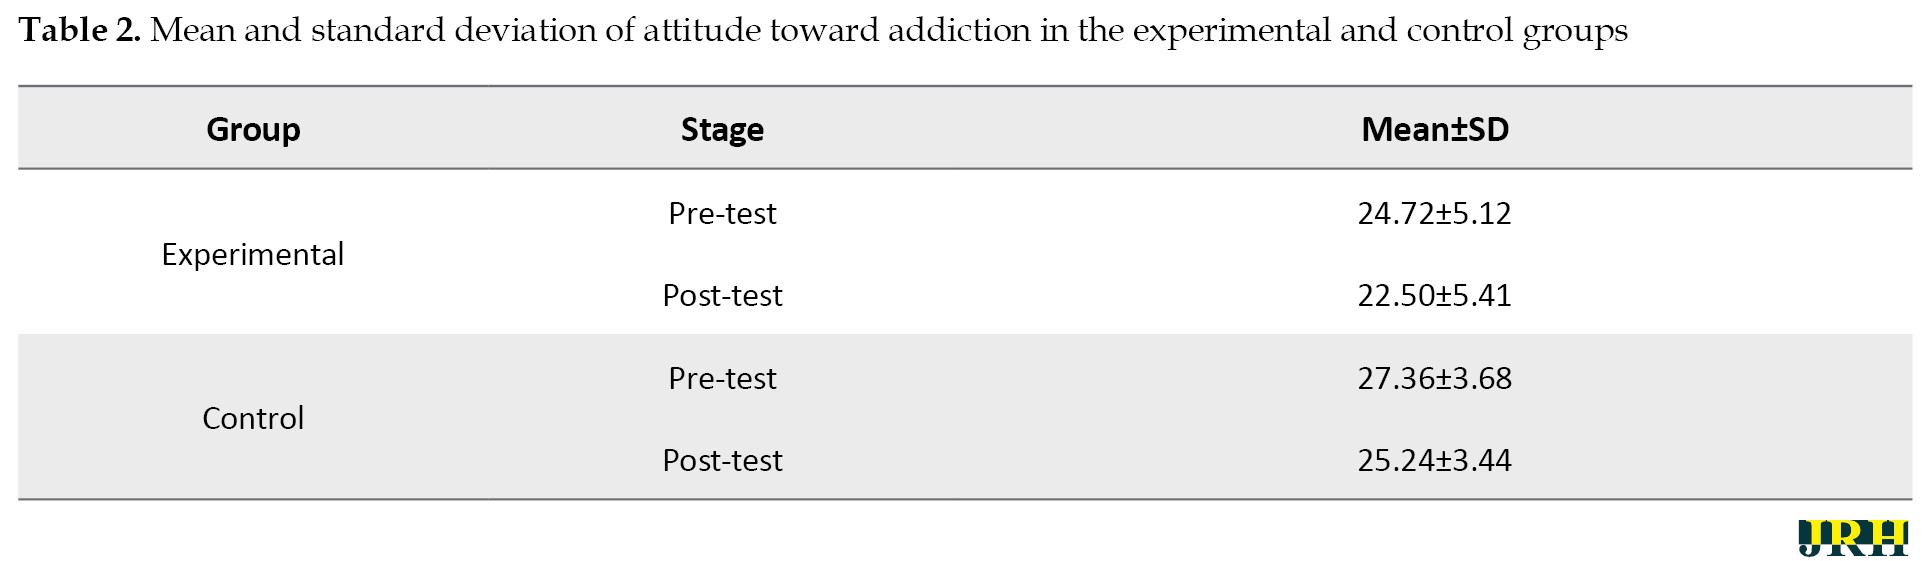Select the Stage column header

click(x=722, y=130)
